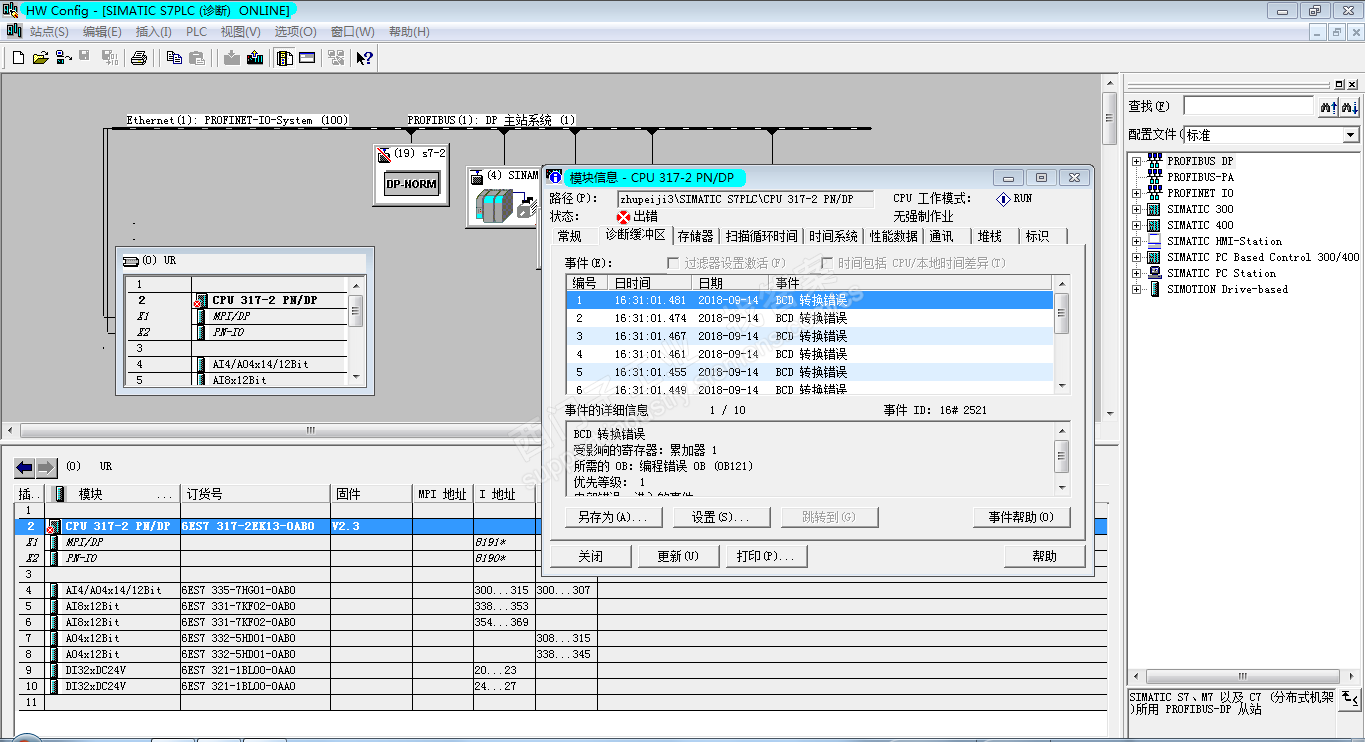The height and width of the screenshot is (742, 1365).
Task: Click the 更新(U) button
Action: click(x=678, y=556)
